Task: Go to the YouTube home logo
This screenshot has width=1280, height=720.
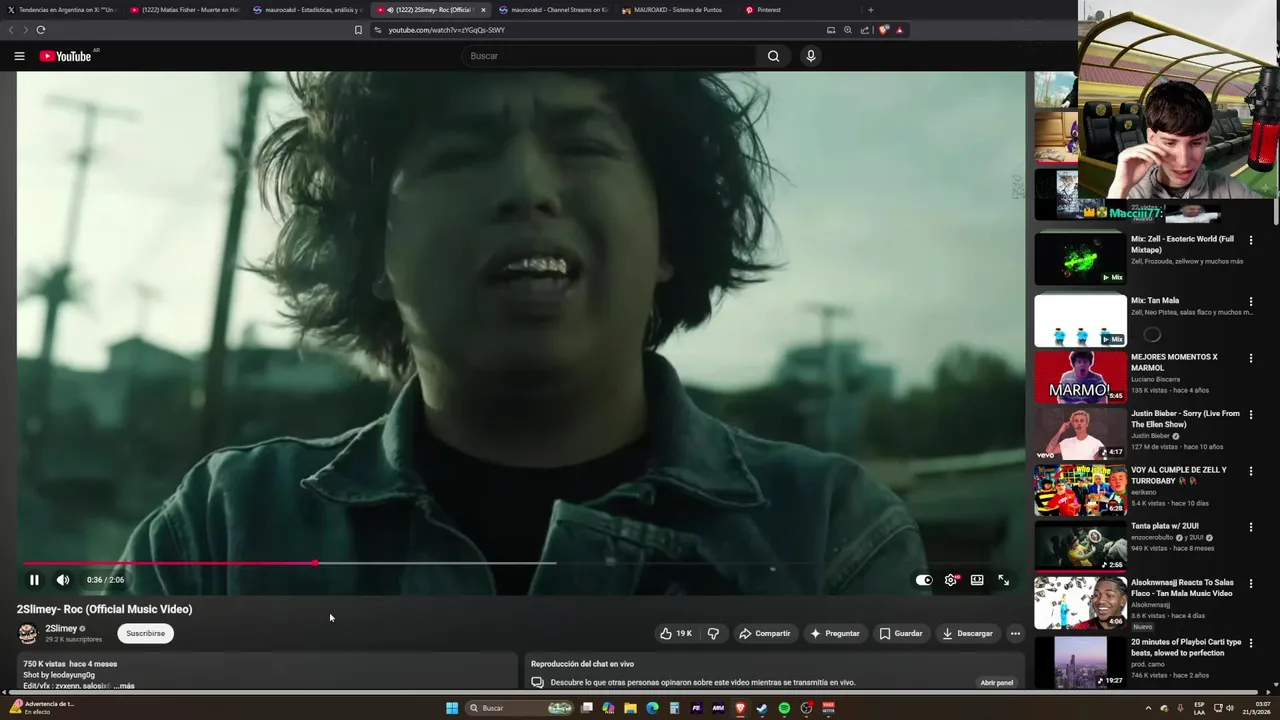Action: 65,56
